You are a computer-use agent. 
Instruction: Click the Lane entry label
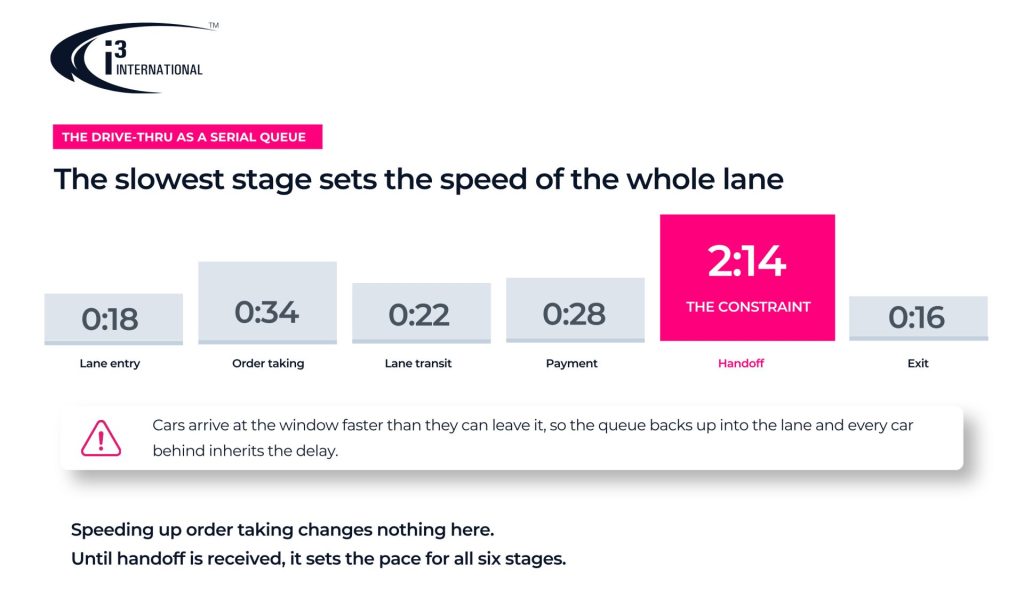point(110,363)
